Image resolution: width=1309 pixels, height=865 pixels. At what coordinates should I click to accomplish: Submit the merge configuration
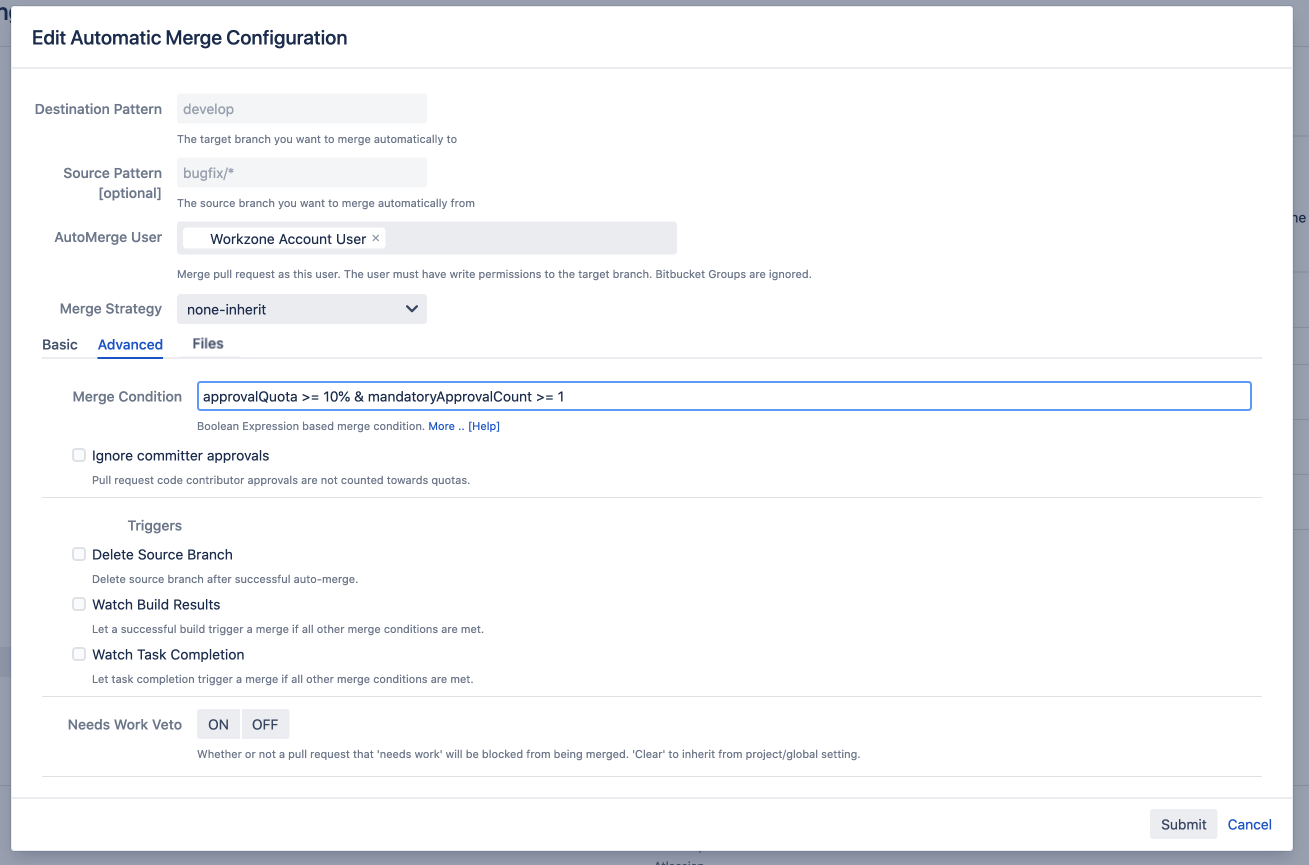point(1183,824)
